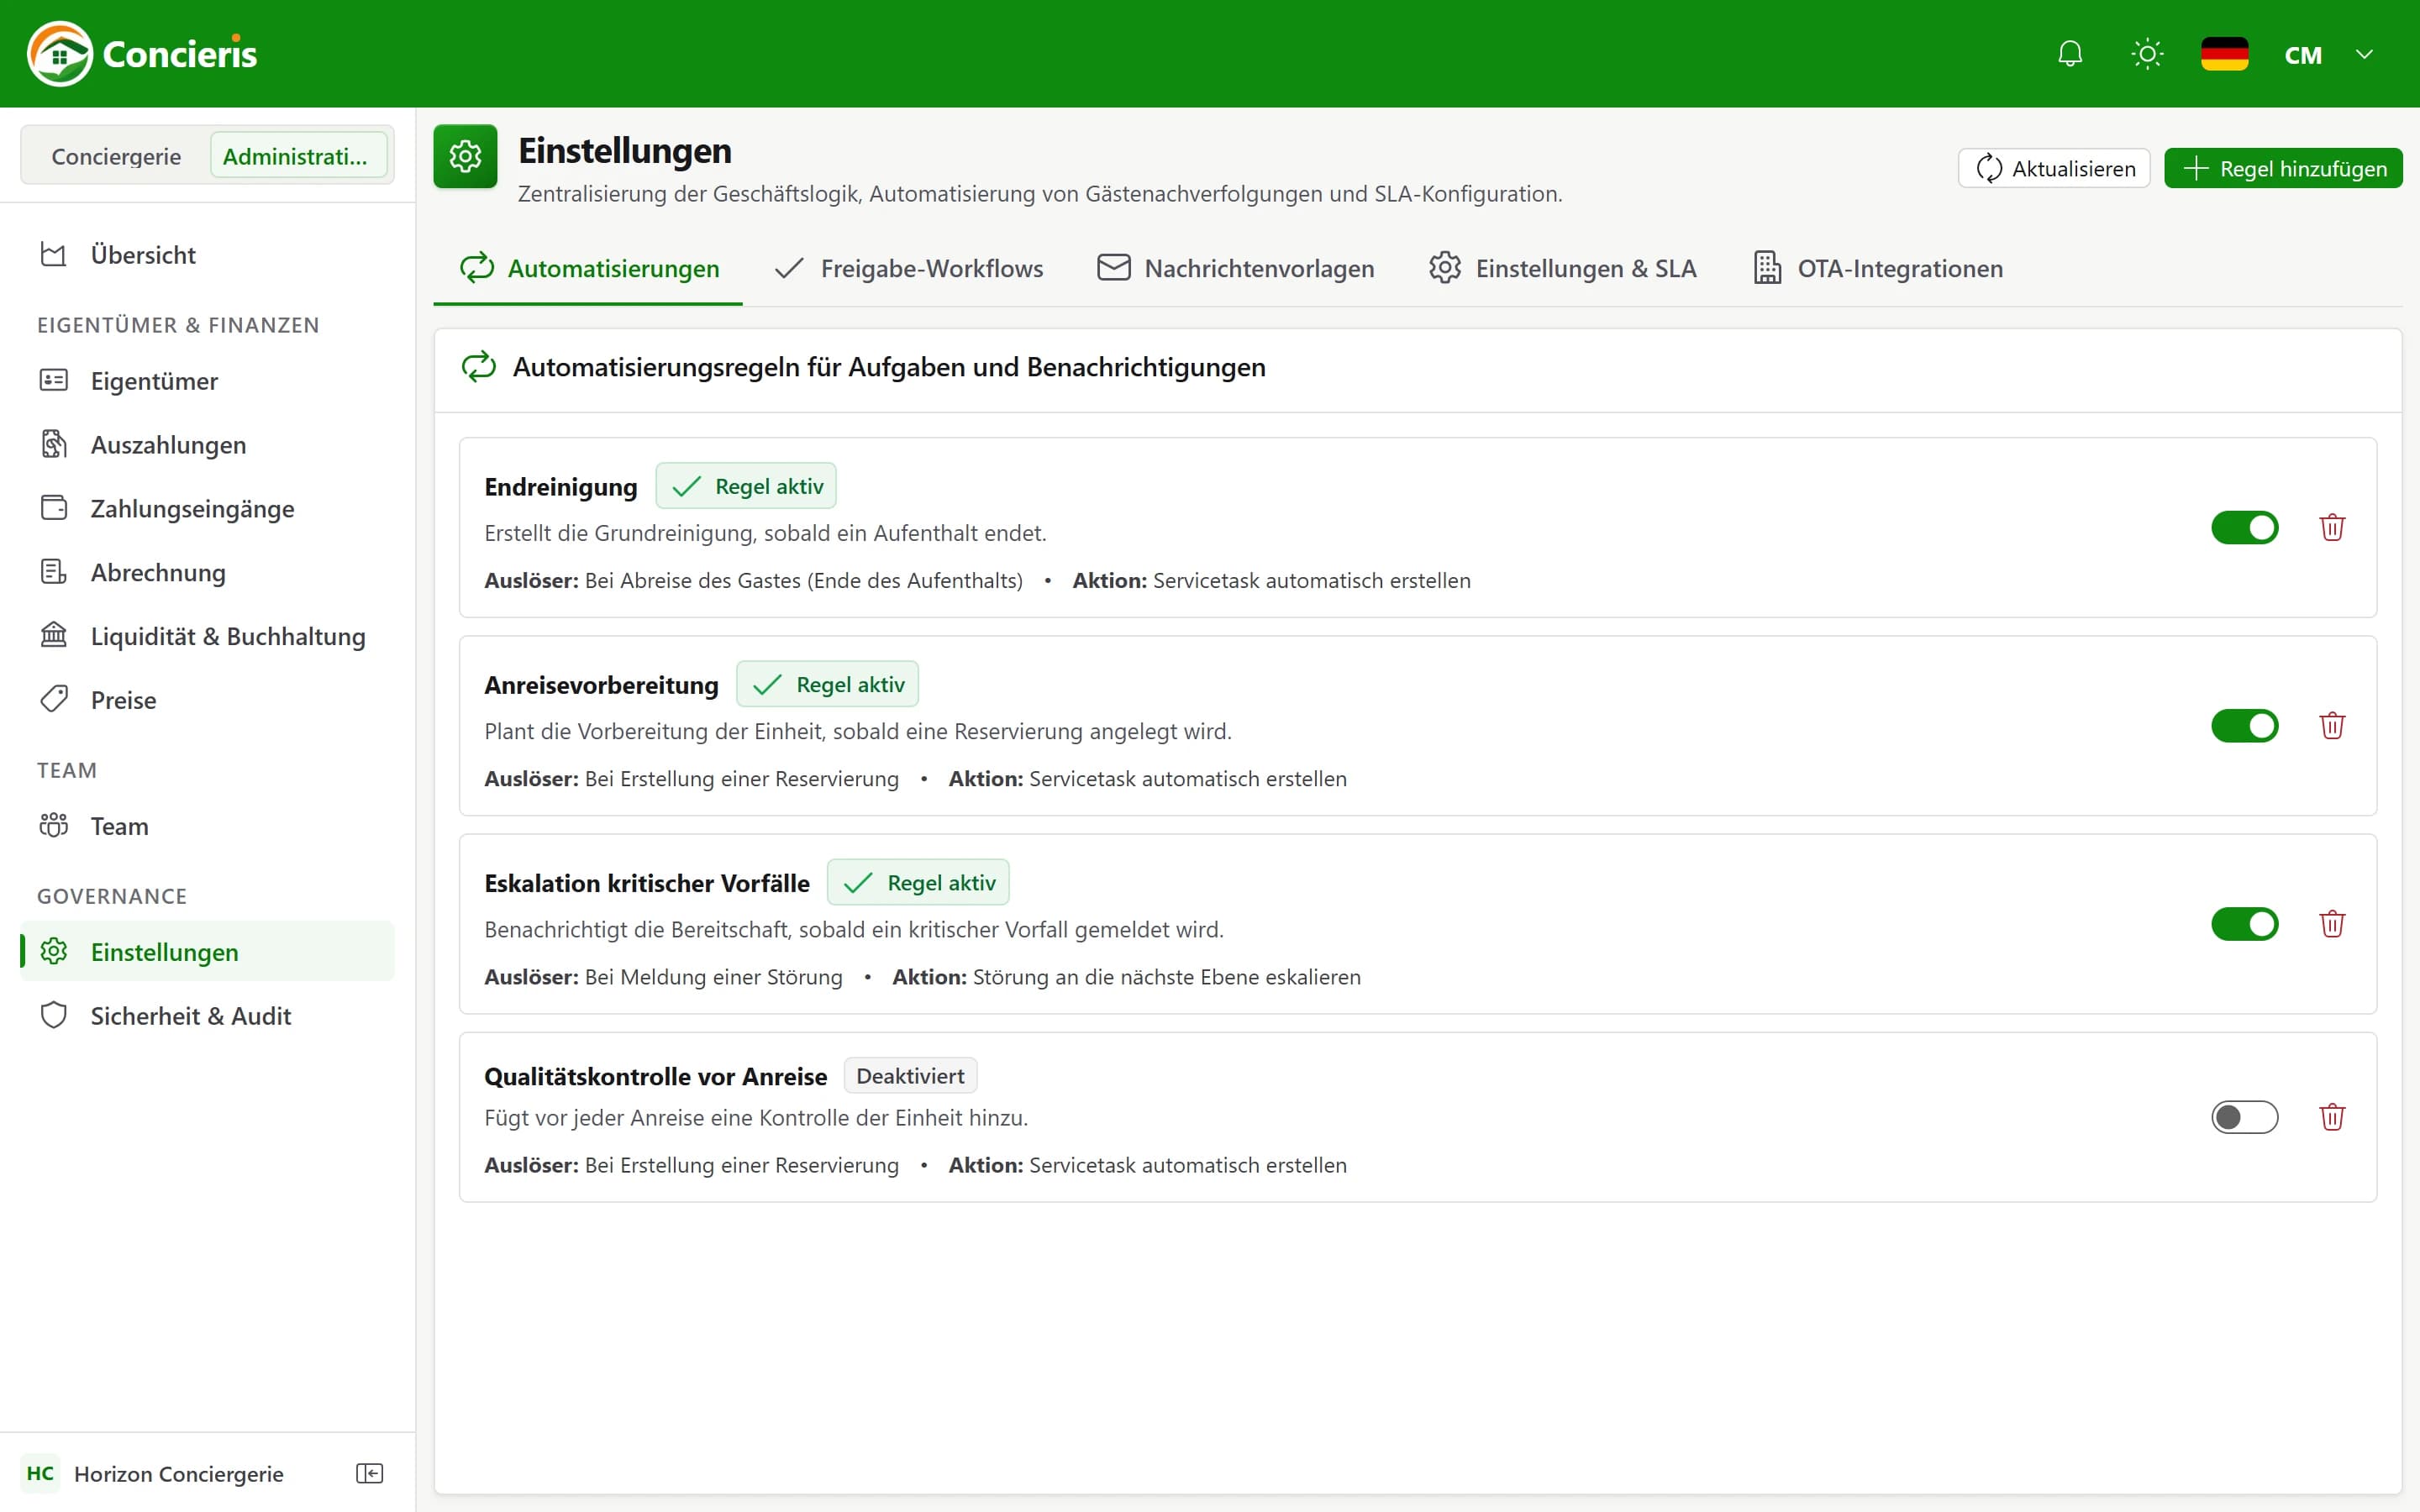Select Einstellungen in the sidebar
Image resolution: width=2420 pixels, height=1512 pixels.
coord(207,952)
